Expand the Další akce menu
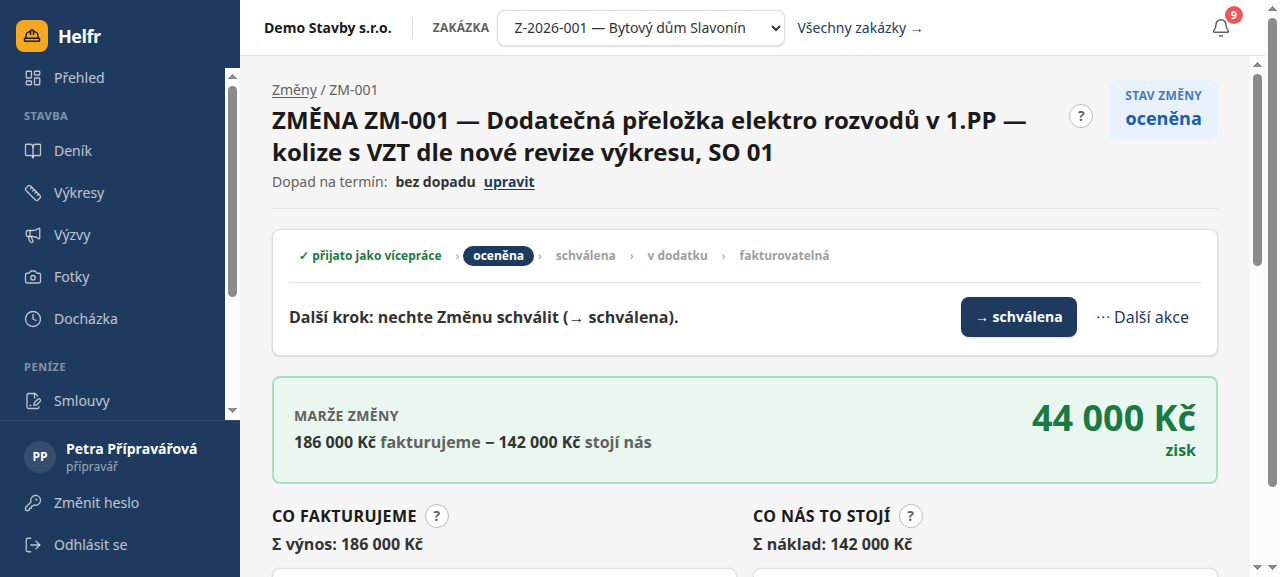This screenshot has height=577, width=1280. tap(1143, 317)
